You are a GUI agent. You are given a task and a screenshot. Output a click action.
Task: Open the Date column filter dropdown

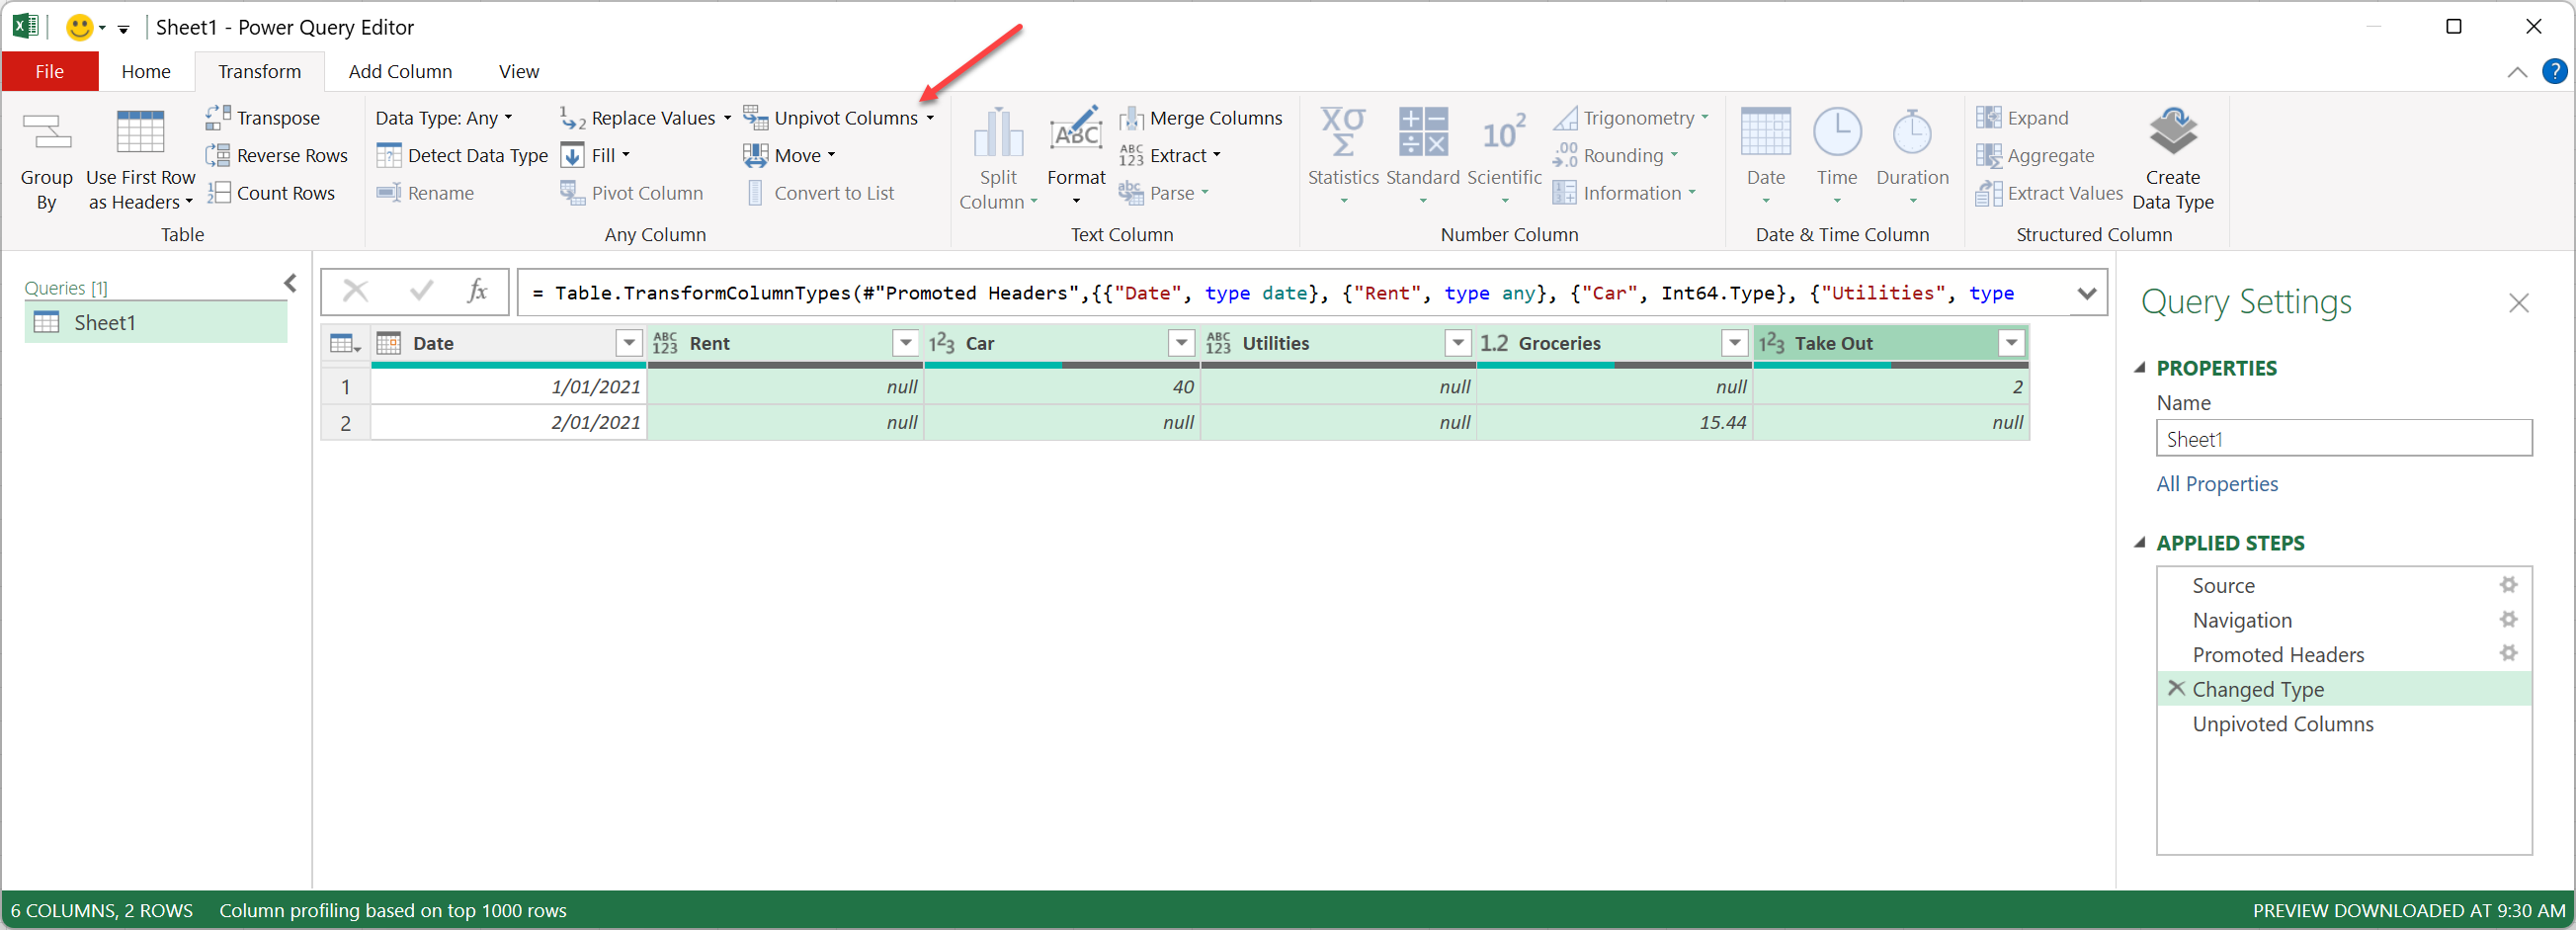(628, 343)
